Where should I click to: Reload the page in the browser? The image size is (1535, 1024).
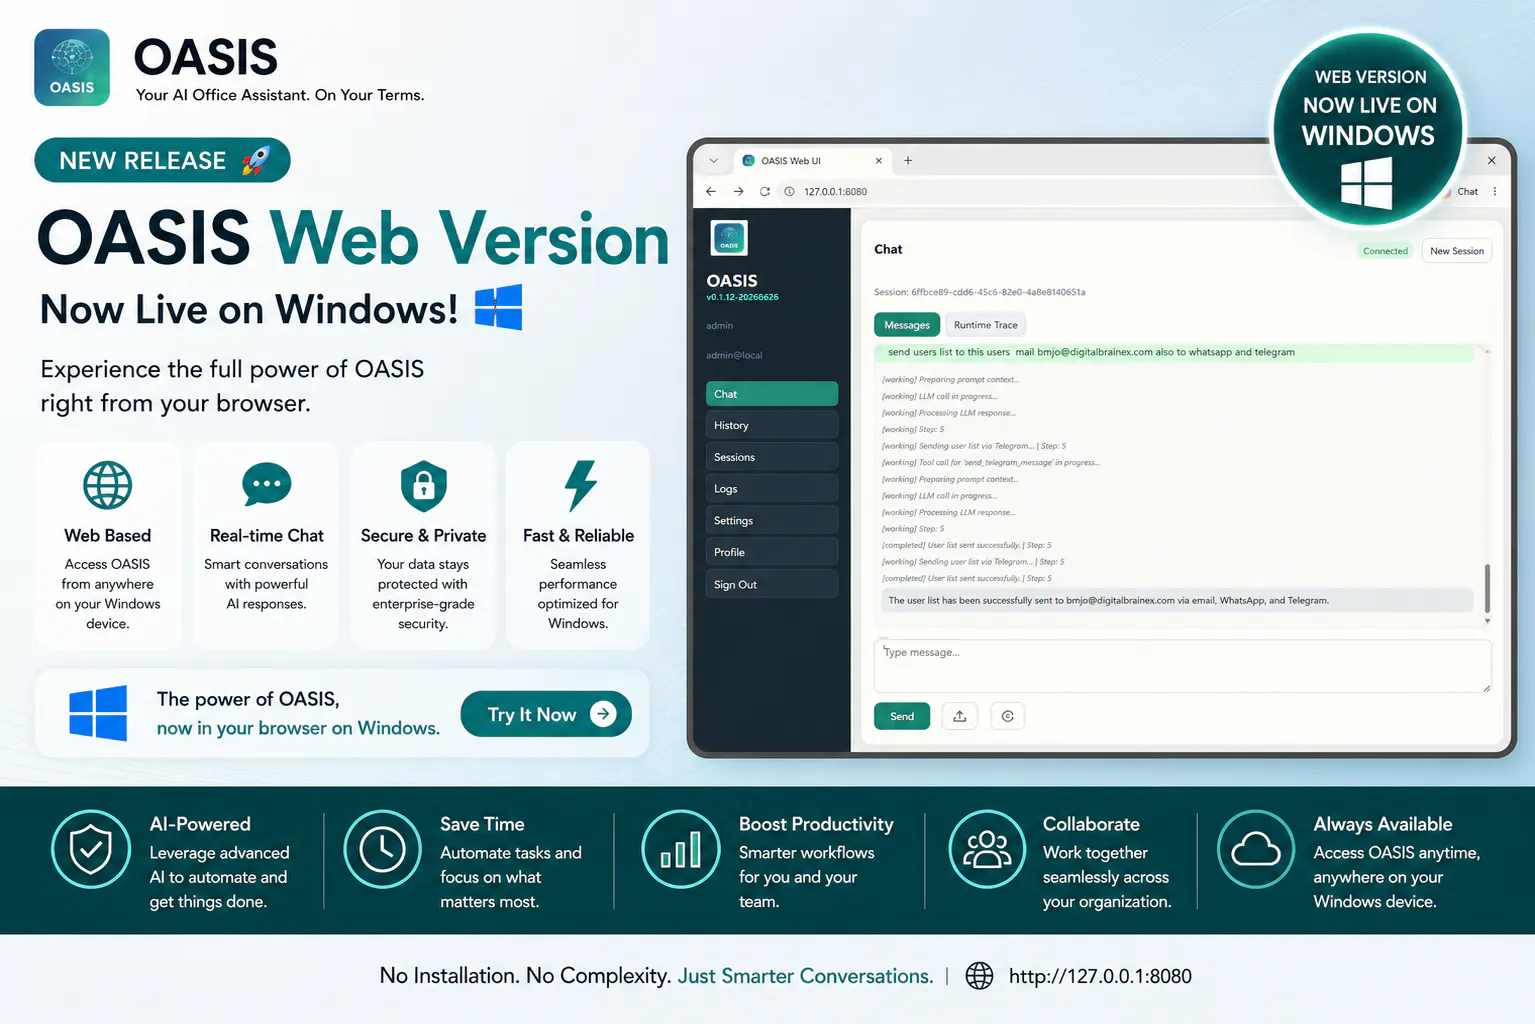[x=765, y=191]
